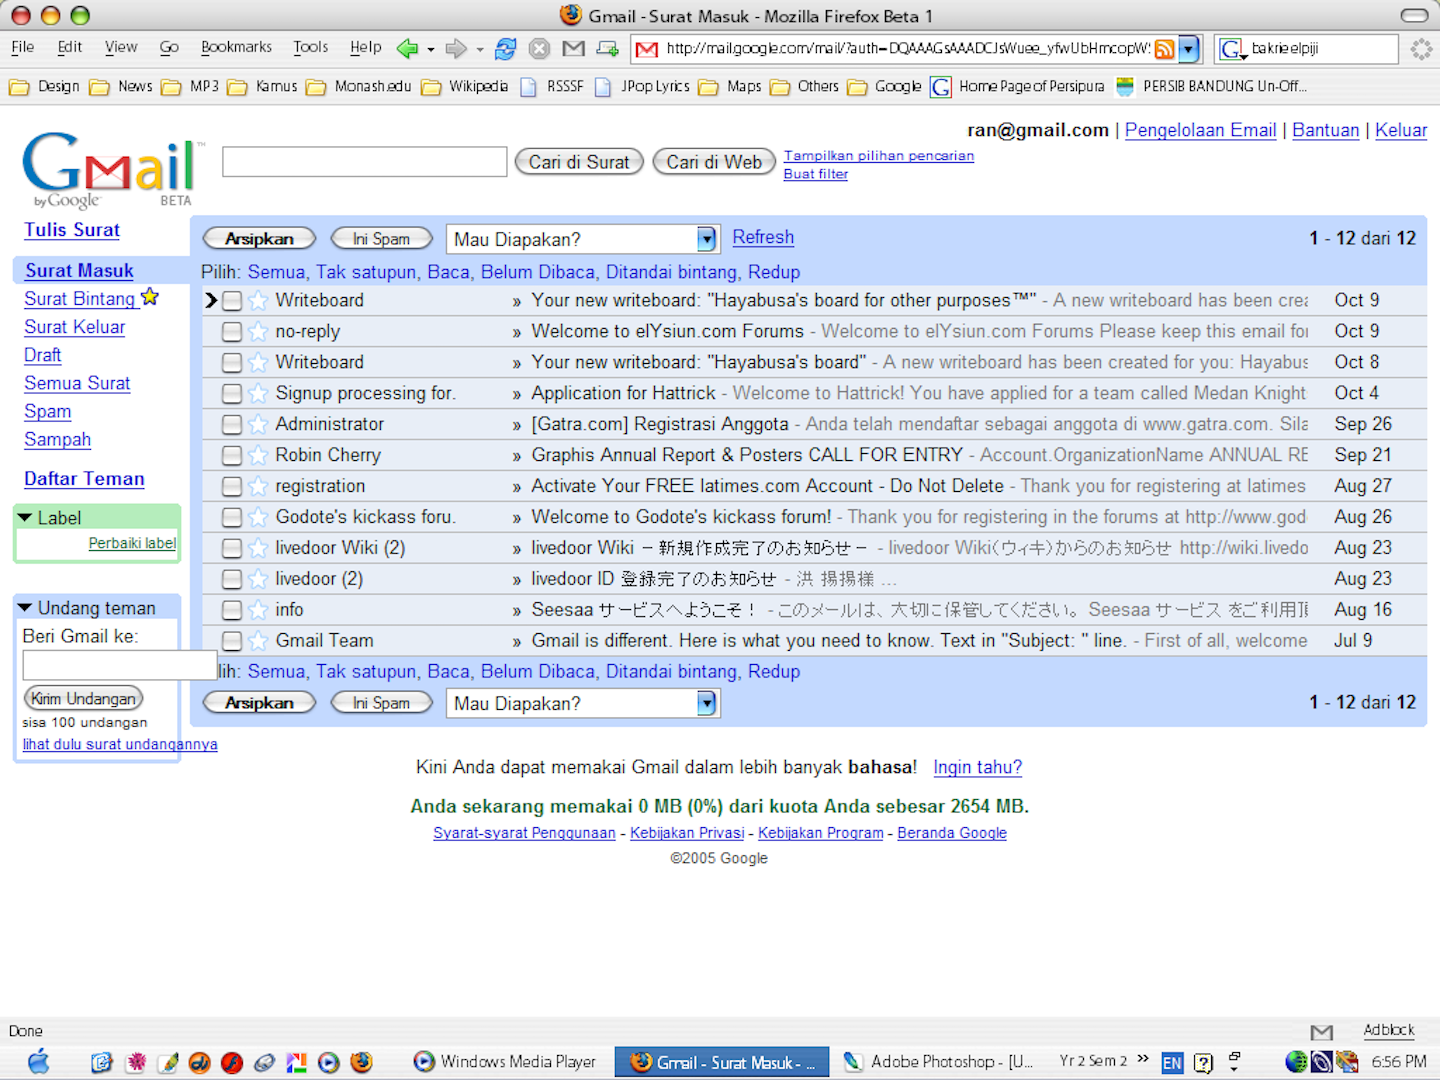Click the top Ini Spam button

click(381, 239)
